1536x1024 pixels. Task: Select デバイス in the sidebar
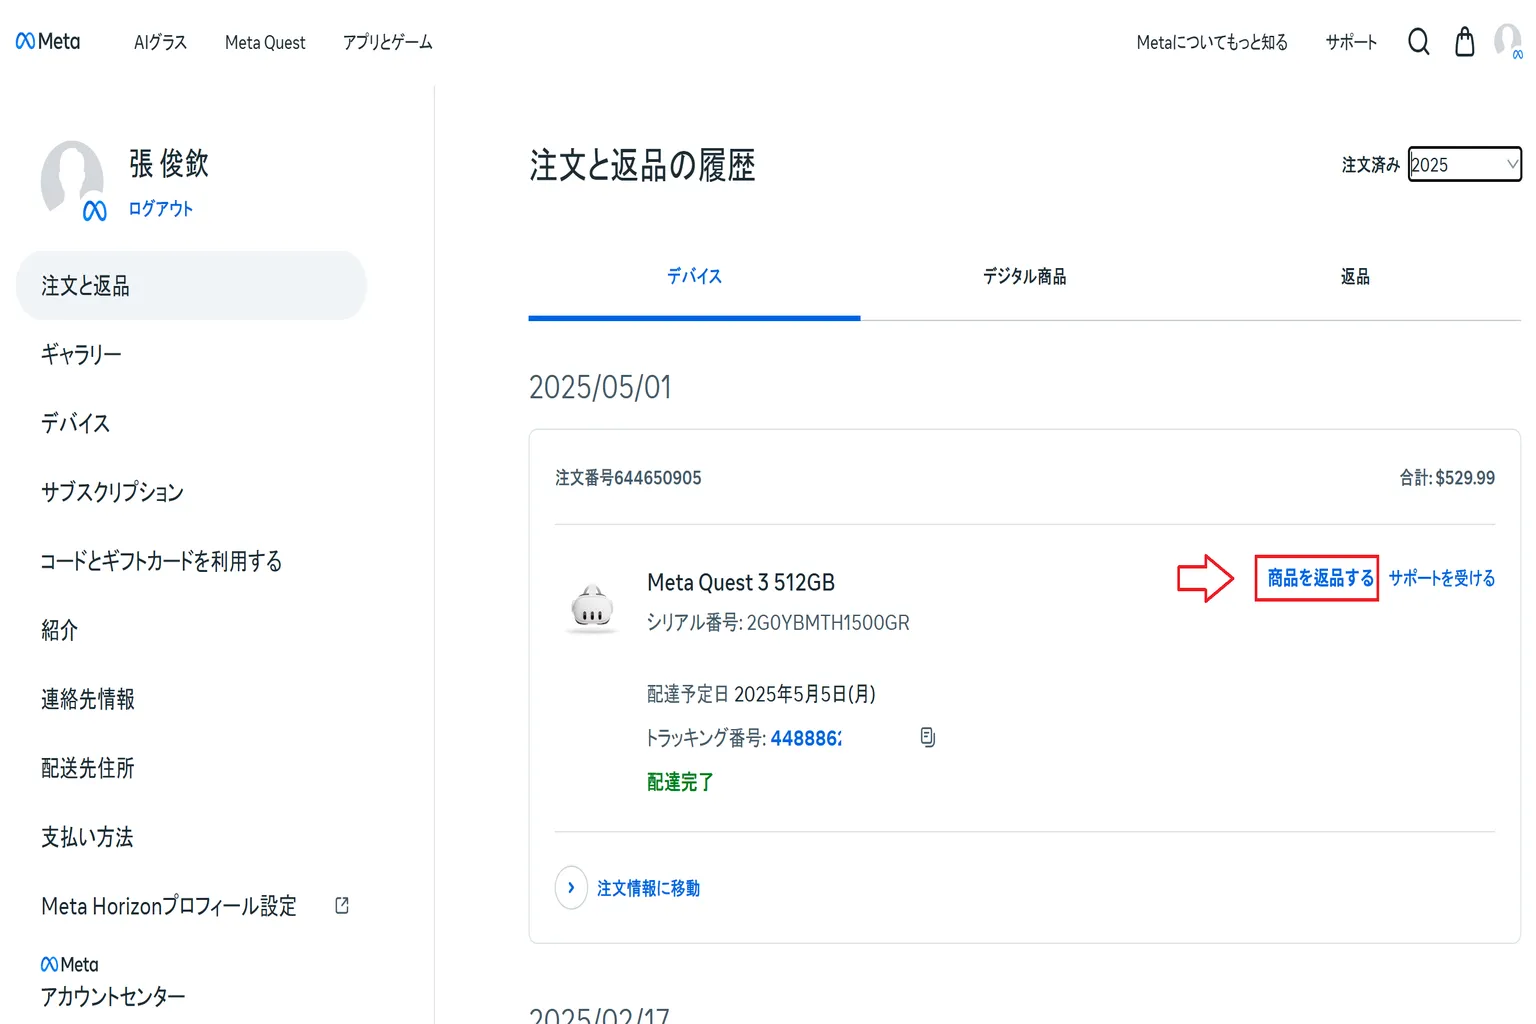(75, 423)
